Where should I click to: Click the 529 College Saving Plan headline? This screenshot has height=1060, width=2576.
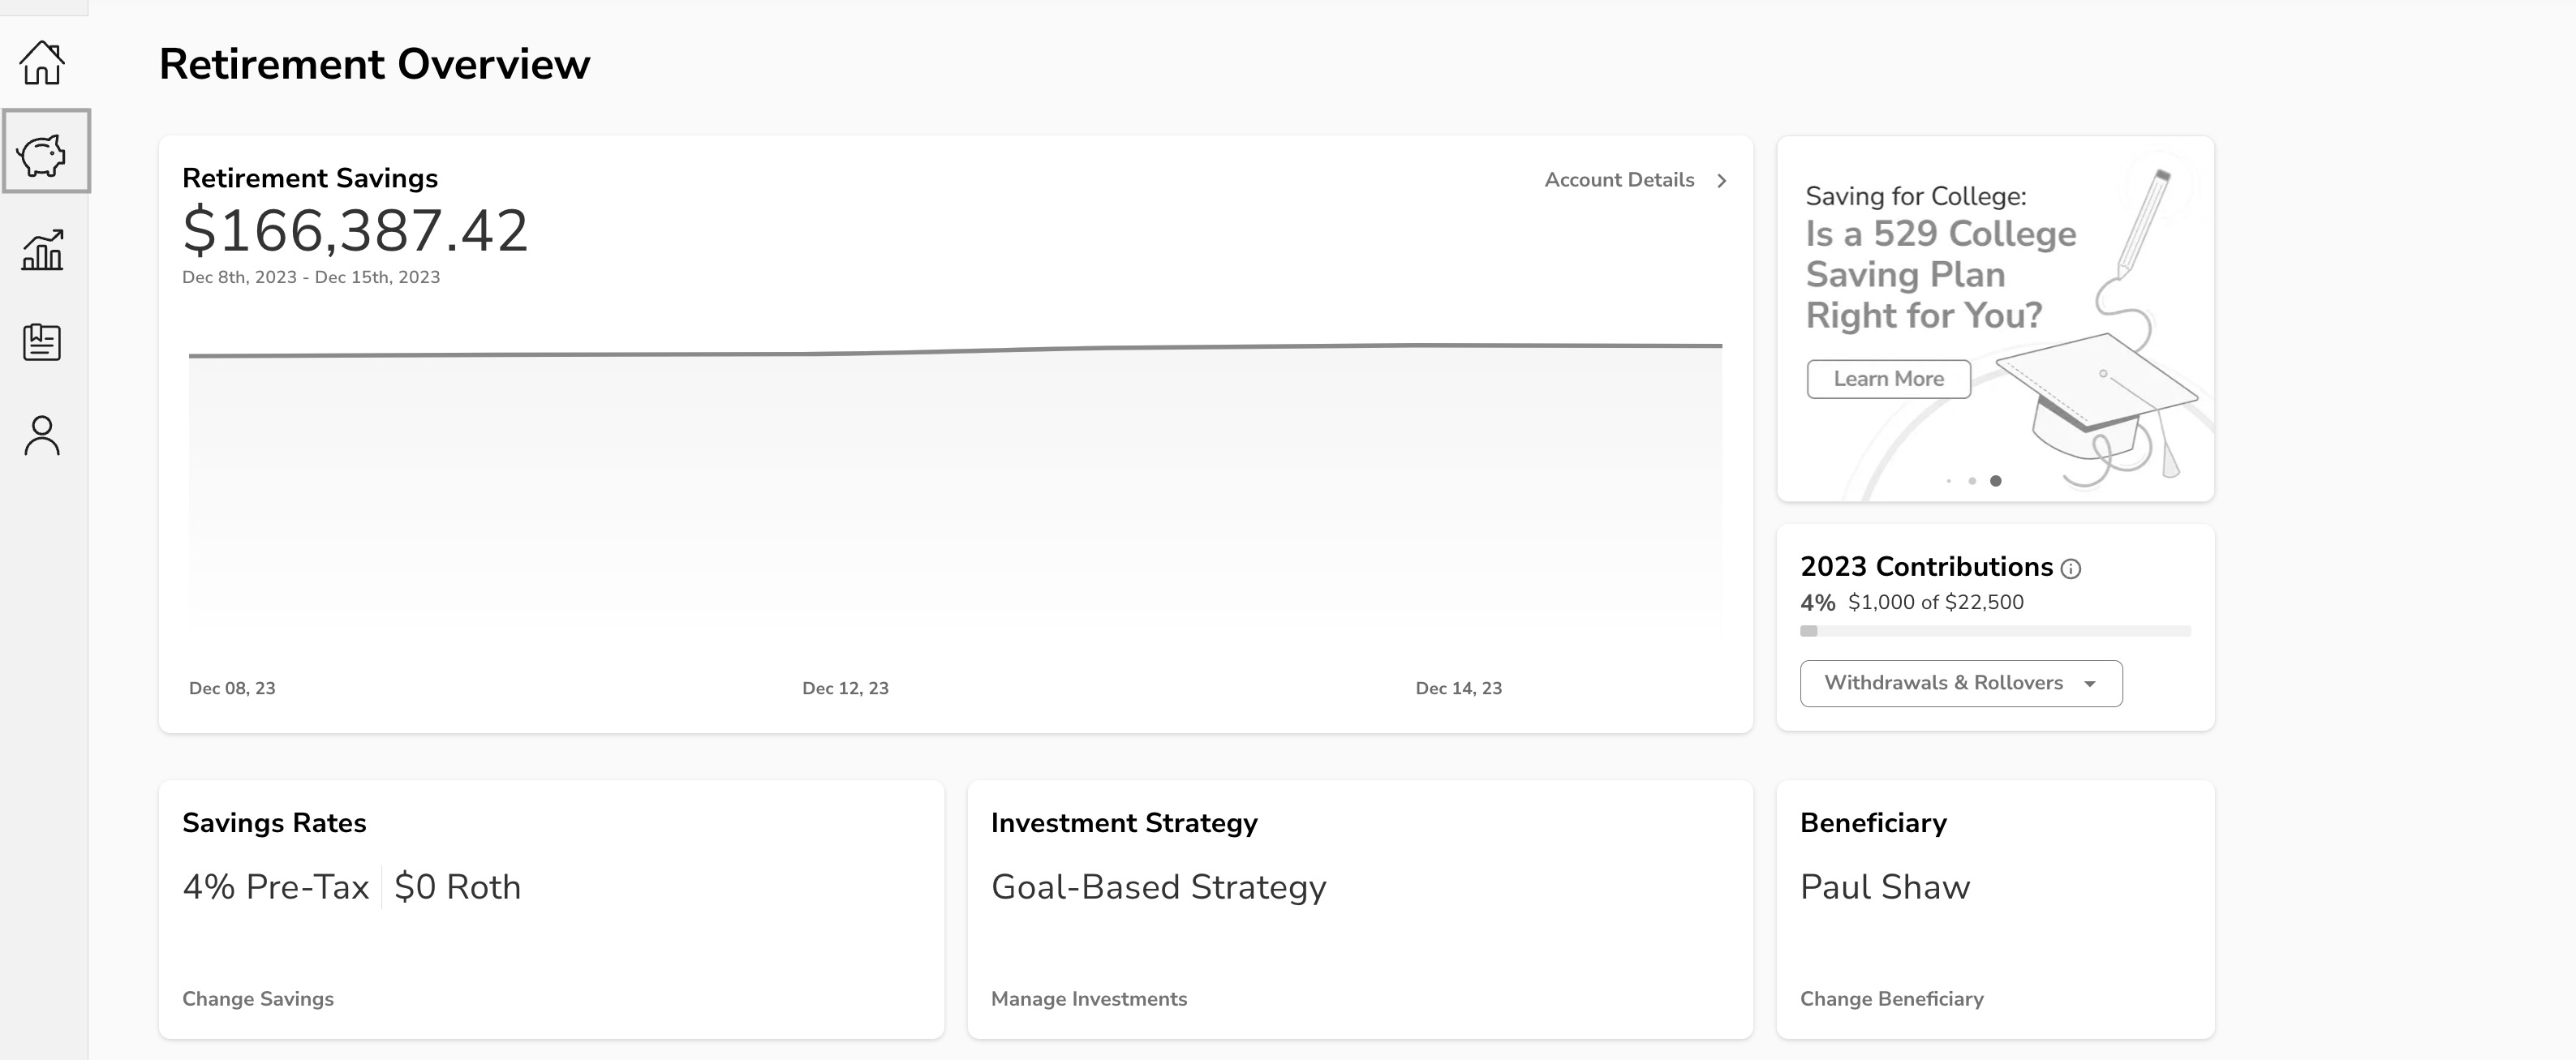(1940, 274)
